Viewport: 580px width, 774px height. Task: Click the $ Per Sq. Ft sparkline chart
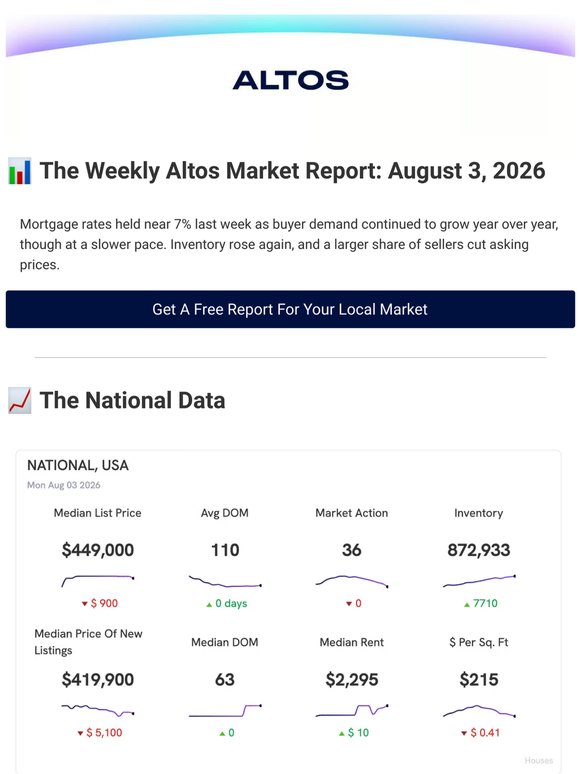479,710
